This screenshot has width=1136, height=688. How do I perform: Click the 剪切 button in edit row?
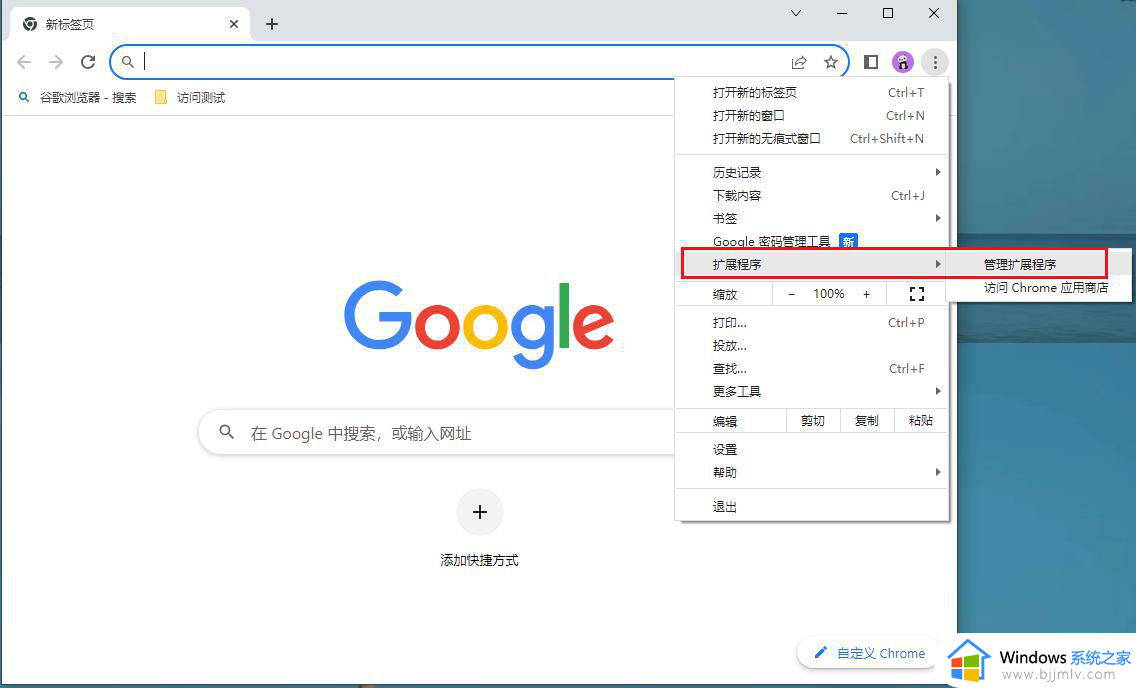(813, 421)
